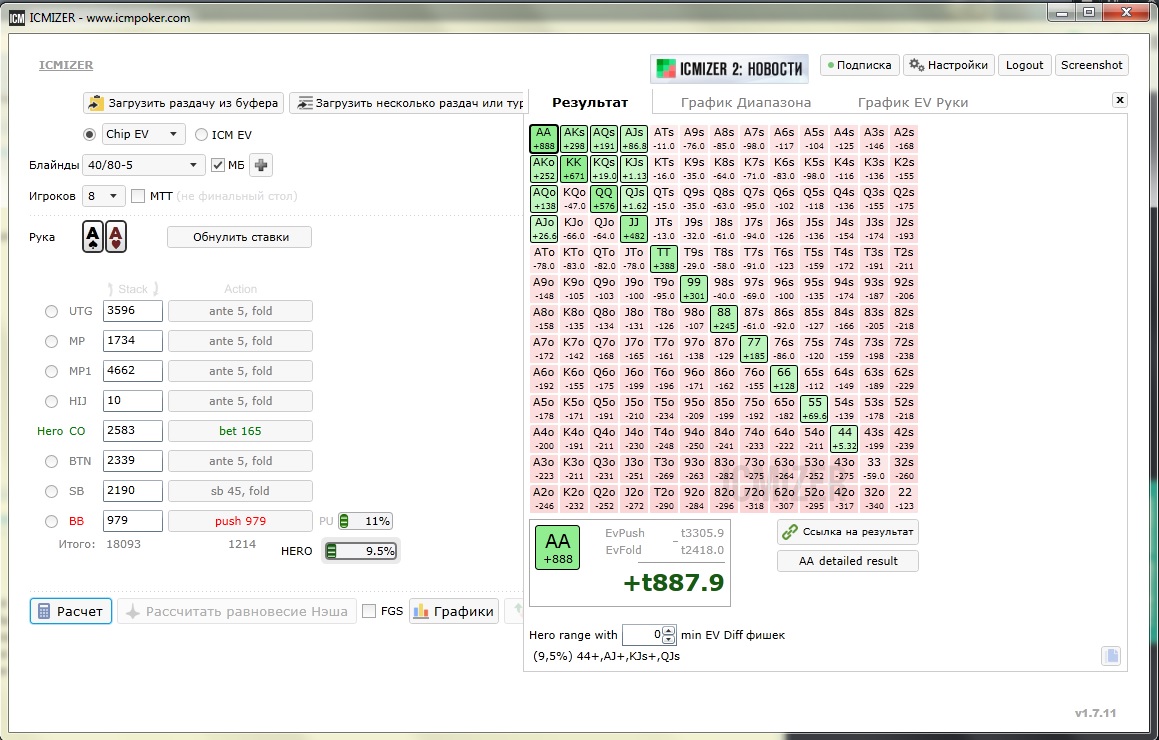Click the chart icon on the Графики button
This screenshot has width=1159, height=740.
(421, 611)
